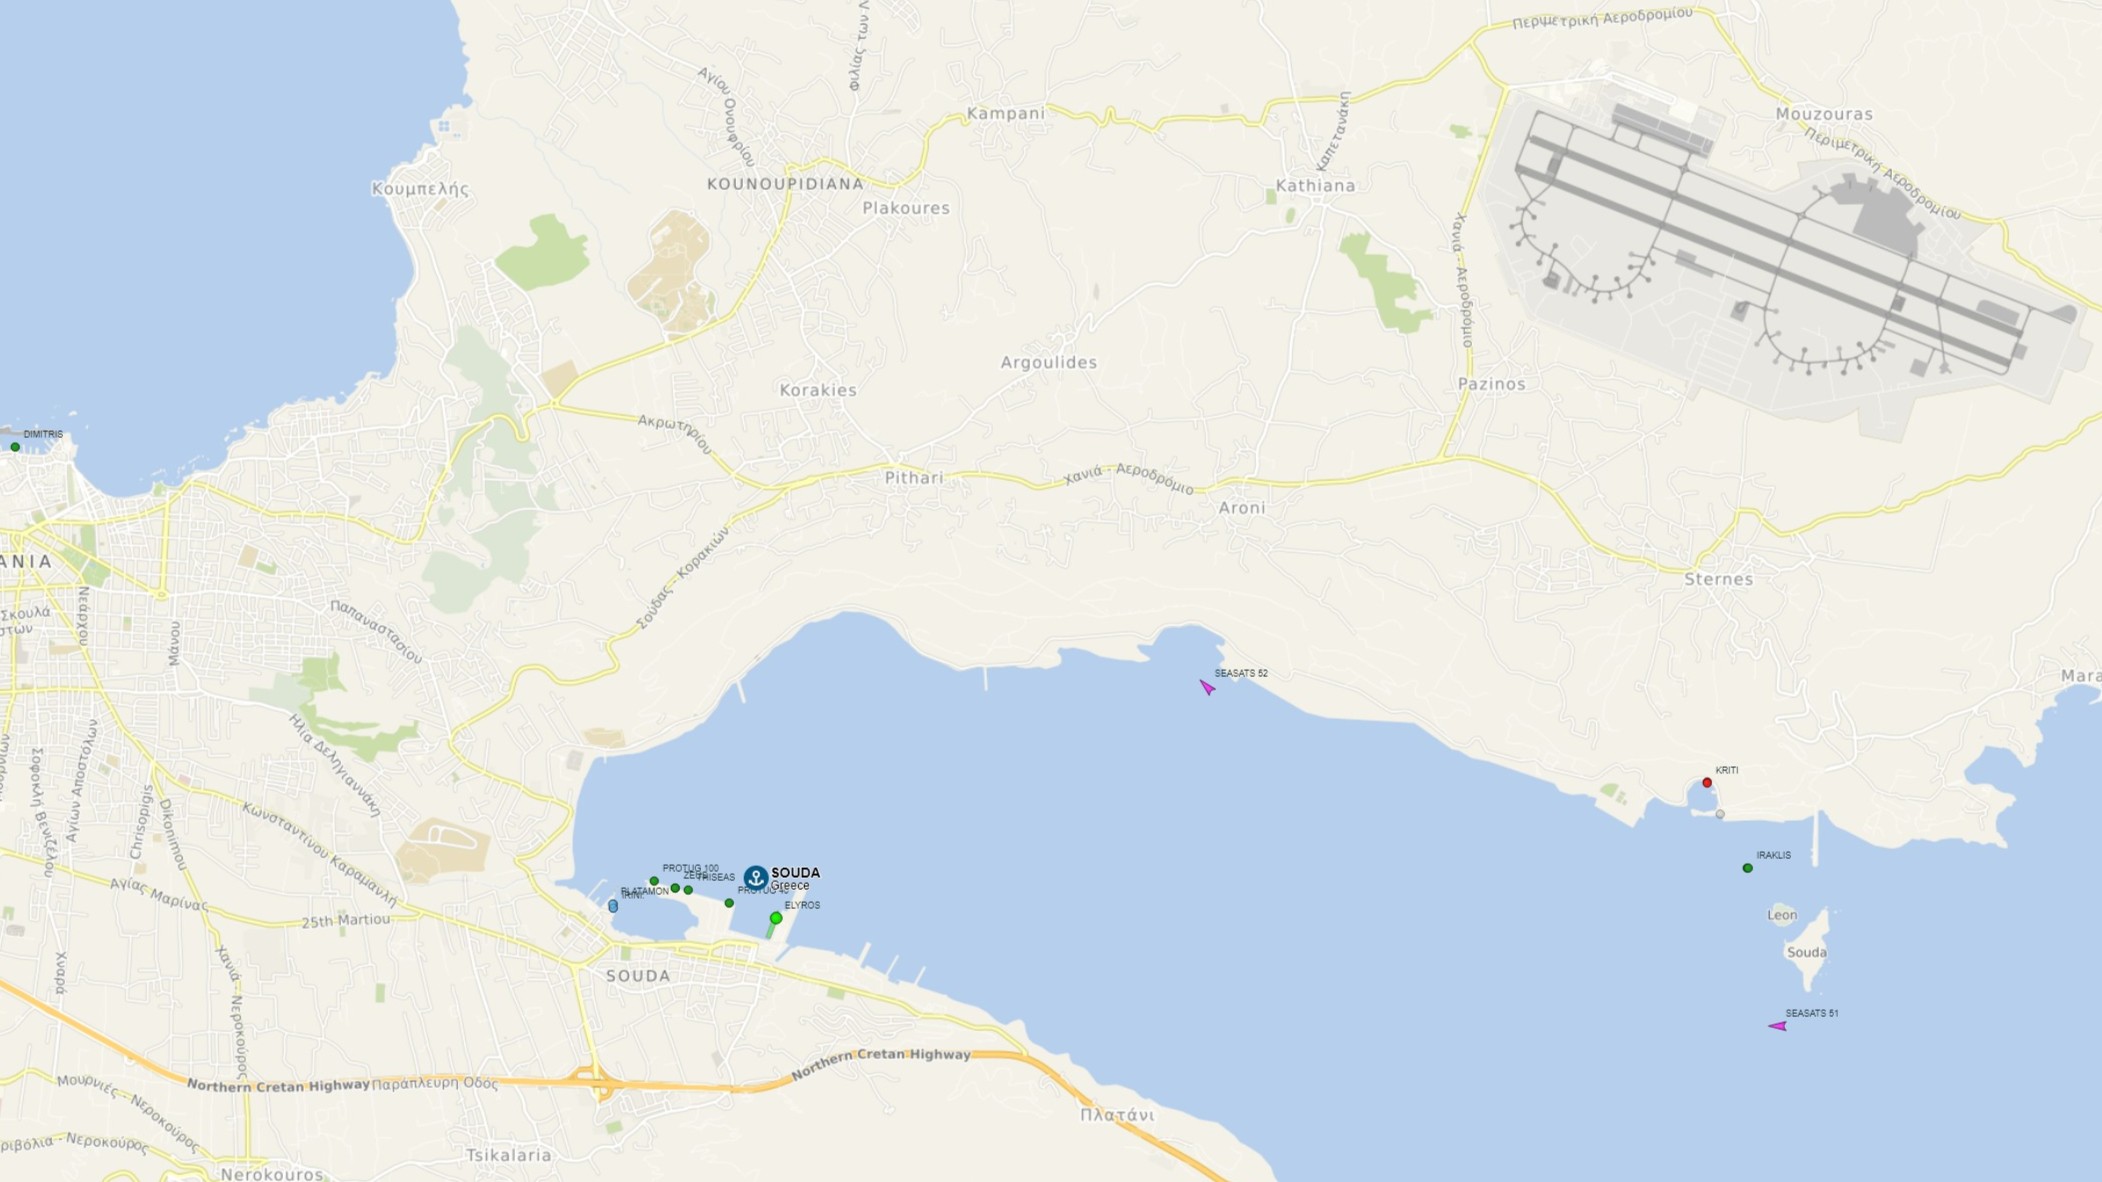Click the ELYROS vessel name label

coord(802,905)
